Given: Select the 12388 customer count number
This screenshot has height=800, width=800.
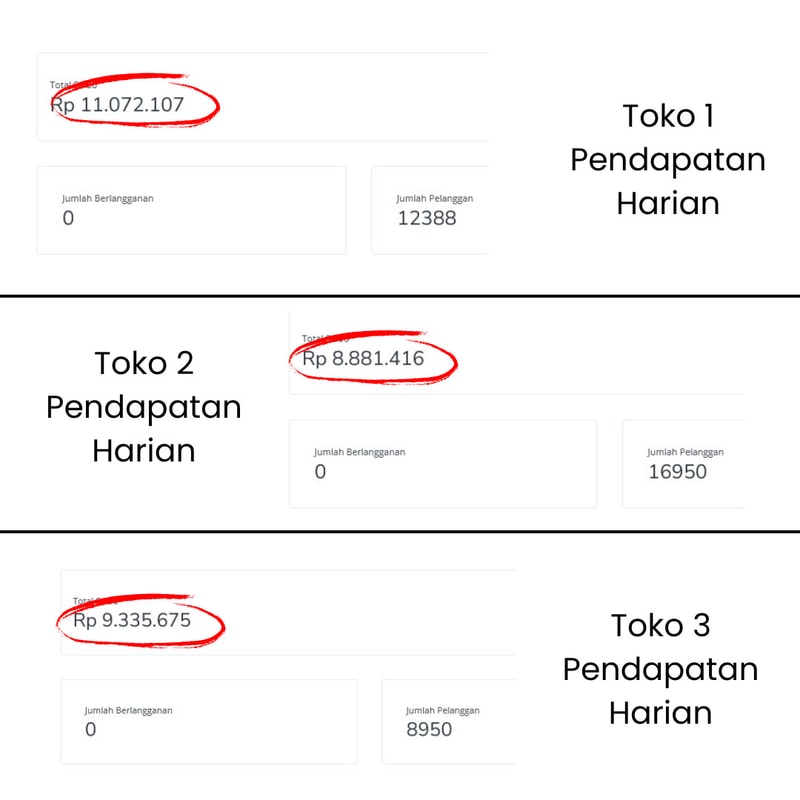Looking at the screenshot, I should coord(427,218).
